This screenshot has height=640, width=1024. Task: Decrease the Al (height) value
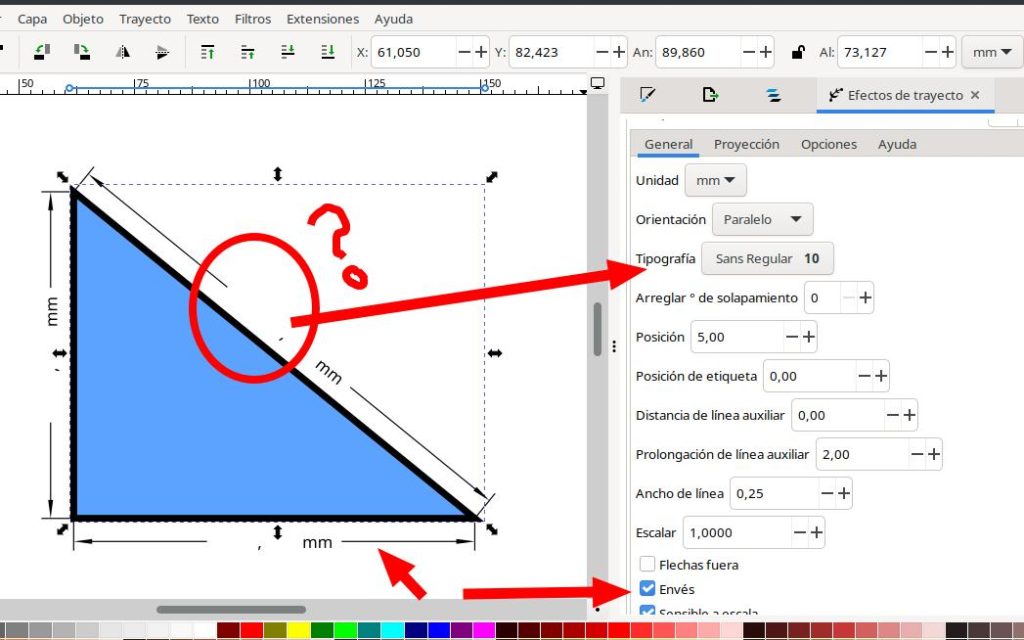point(931,52)
